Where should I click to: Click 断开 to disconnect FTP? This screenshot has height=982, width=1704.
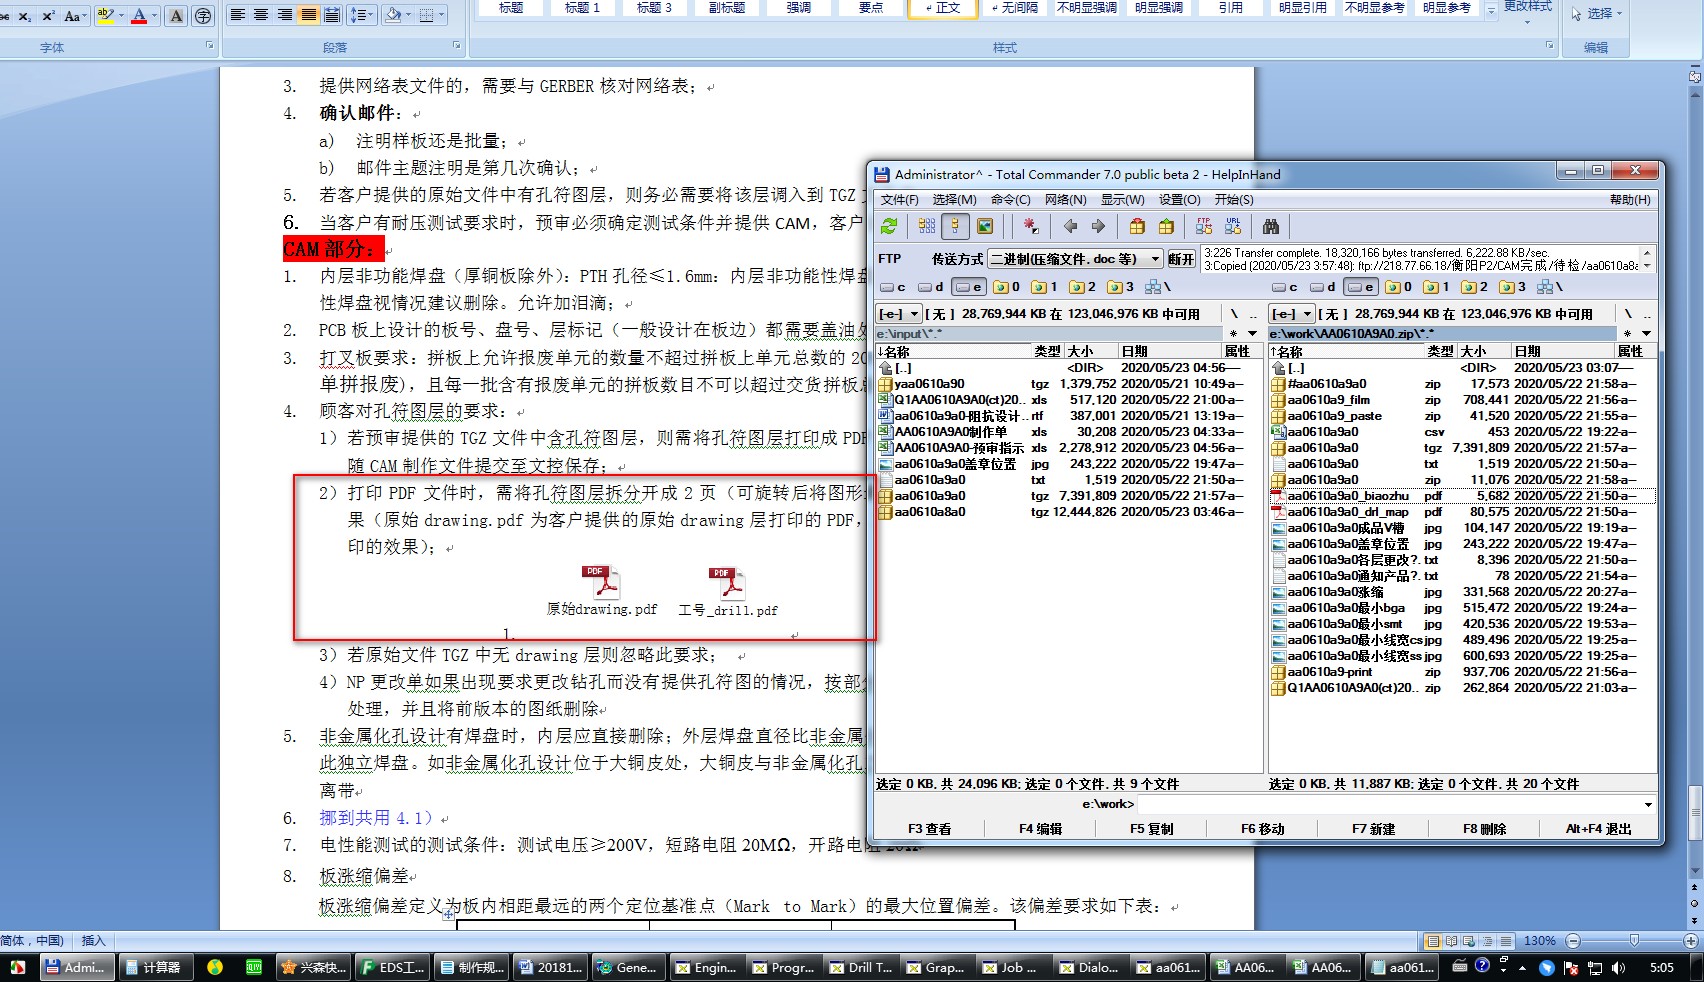1181,259
